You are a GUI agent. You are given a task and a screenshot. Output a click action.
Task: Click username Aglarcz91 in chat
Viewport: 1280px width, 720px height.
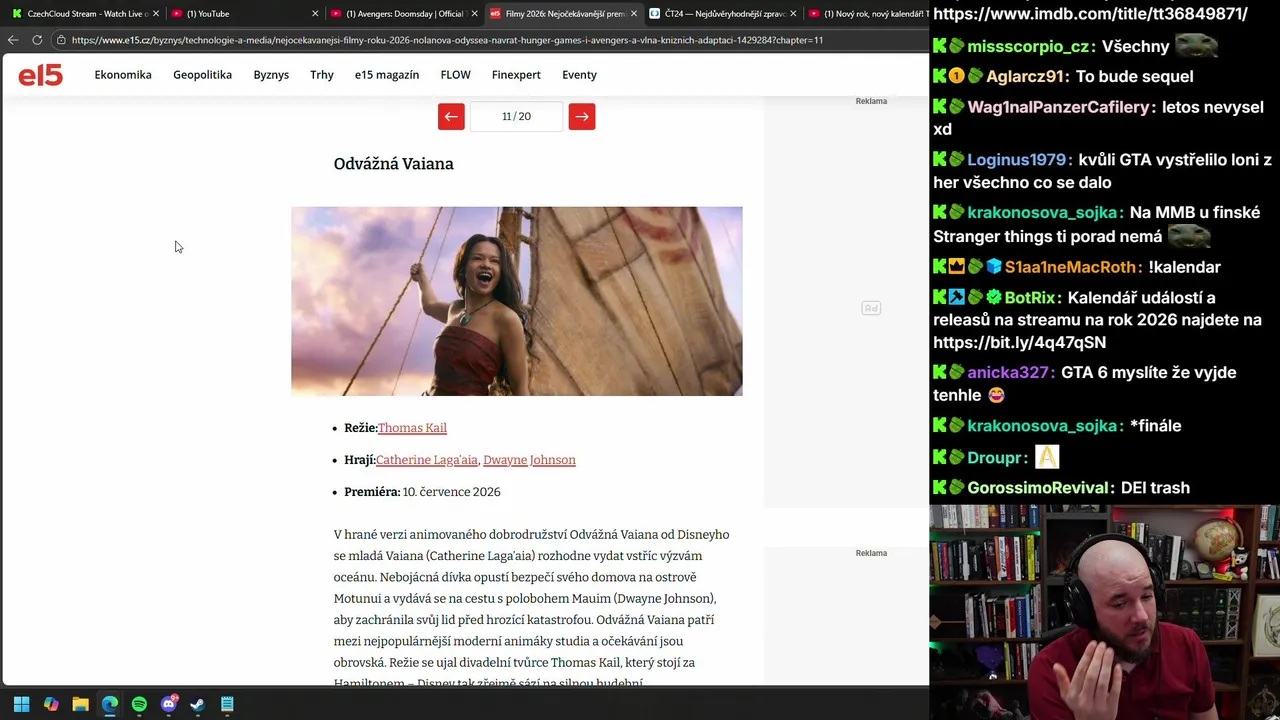pyautogui.click(x=1025, y=76)
